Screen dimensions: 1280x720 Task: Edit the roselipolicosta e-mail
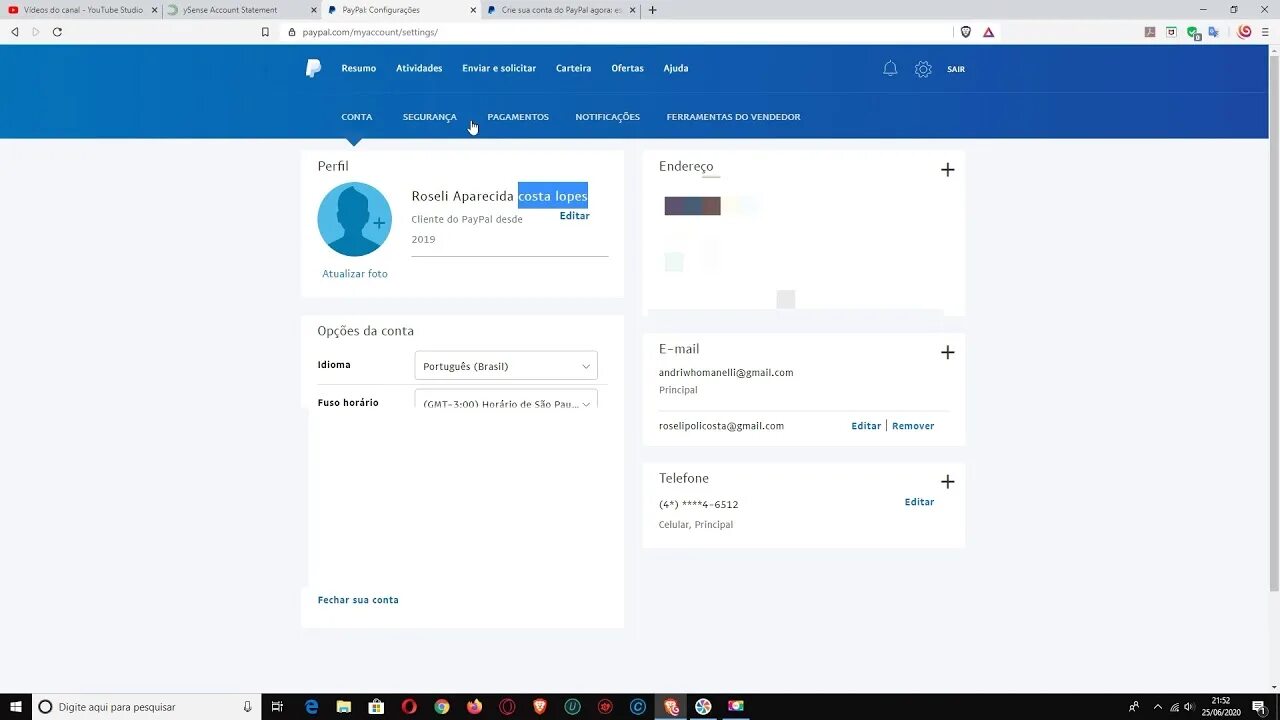(x=866, y=426)
